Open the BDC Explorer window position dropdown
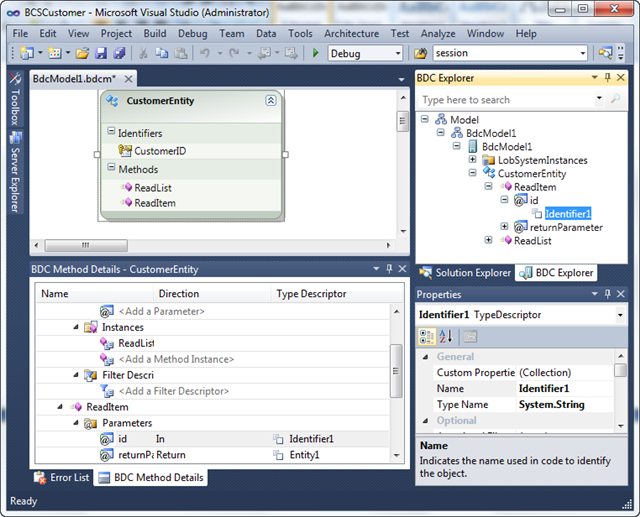 (x=594, y=77)
